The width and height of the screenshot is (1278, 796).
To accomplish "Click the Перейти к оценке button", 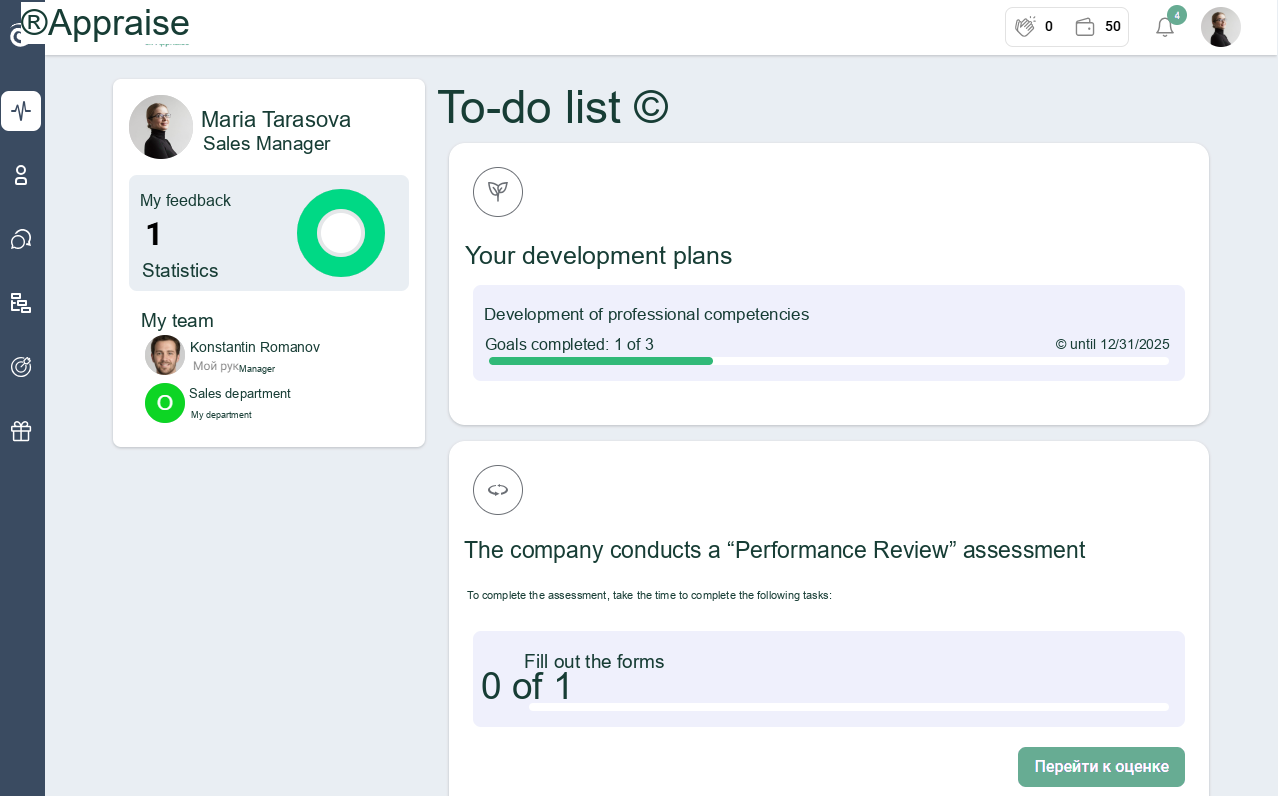I will pyautogui.click(x=1101, y=767).
